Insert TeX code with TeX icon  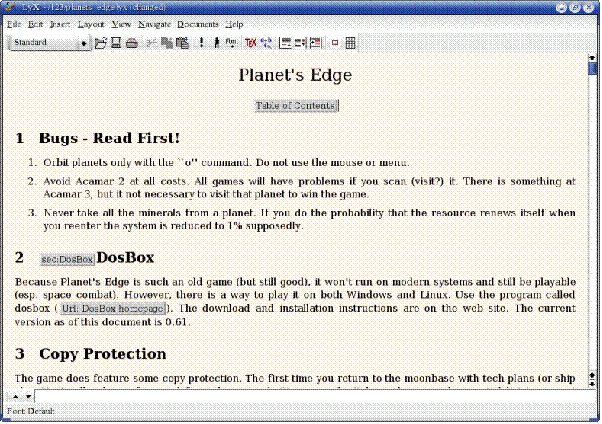tap(250, 43)
